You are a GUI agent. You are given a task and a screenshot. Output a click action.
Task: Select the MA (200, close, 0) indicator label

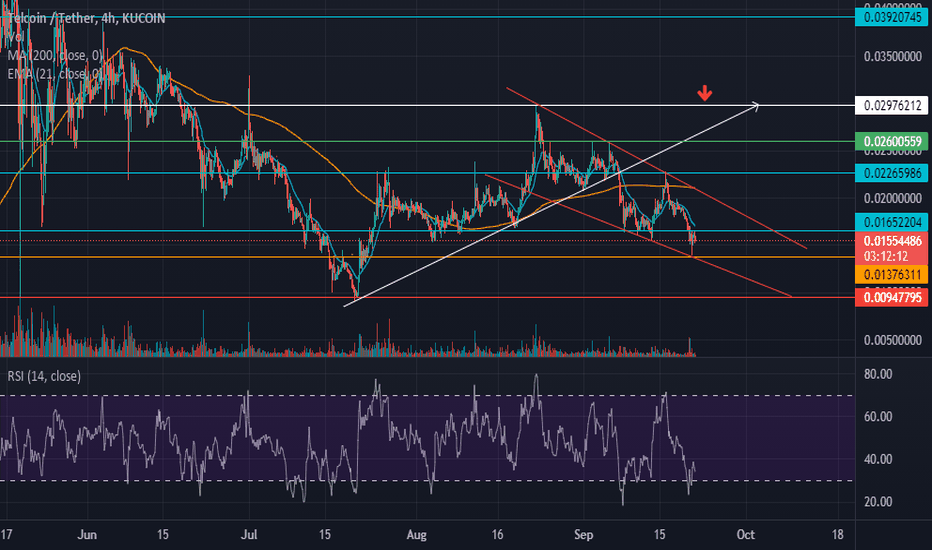55,56
